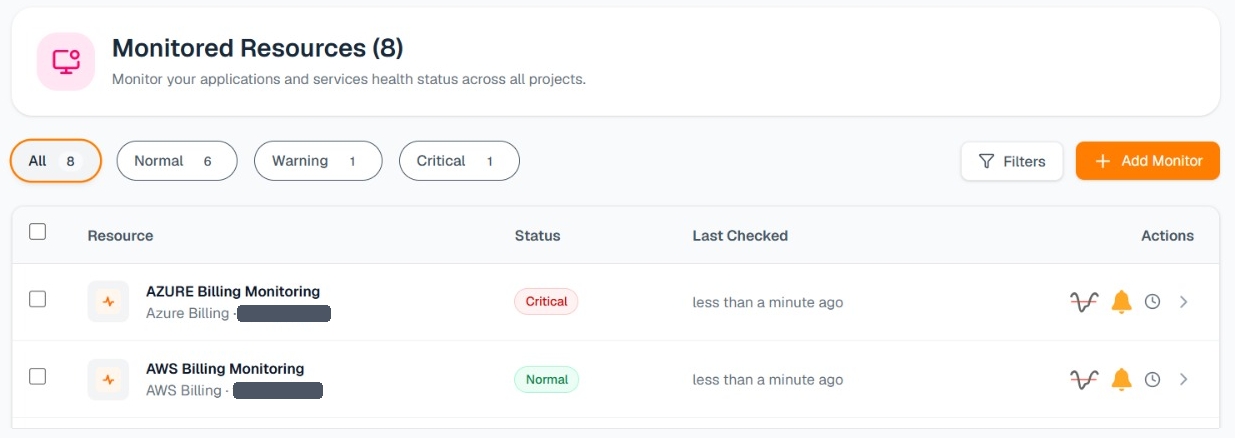Screen dimensions: 1235x438
Task: Select the Warning 1 filter tab
Action: click(318, 161)
